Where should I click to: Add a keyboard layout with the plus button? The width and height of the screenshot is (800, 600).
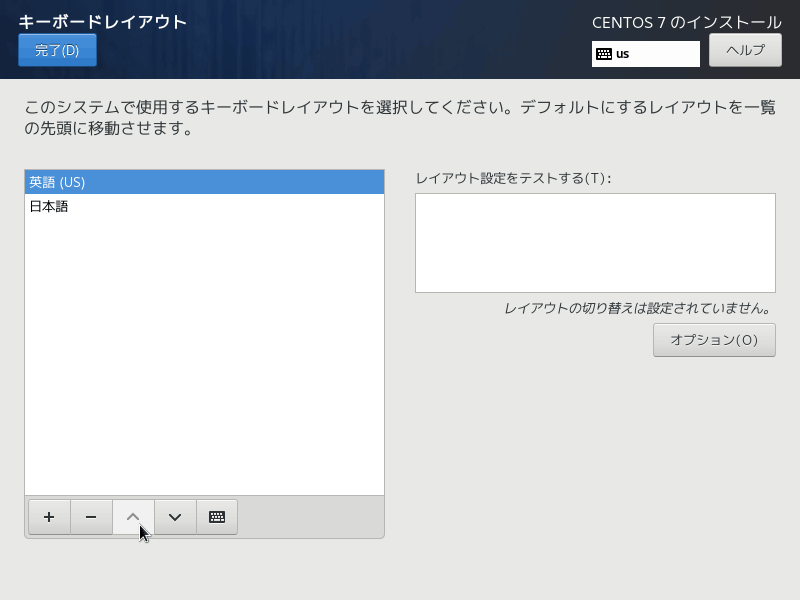point(49,517)
